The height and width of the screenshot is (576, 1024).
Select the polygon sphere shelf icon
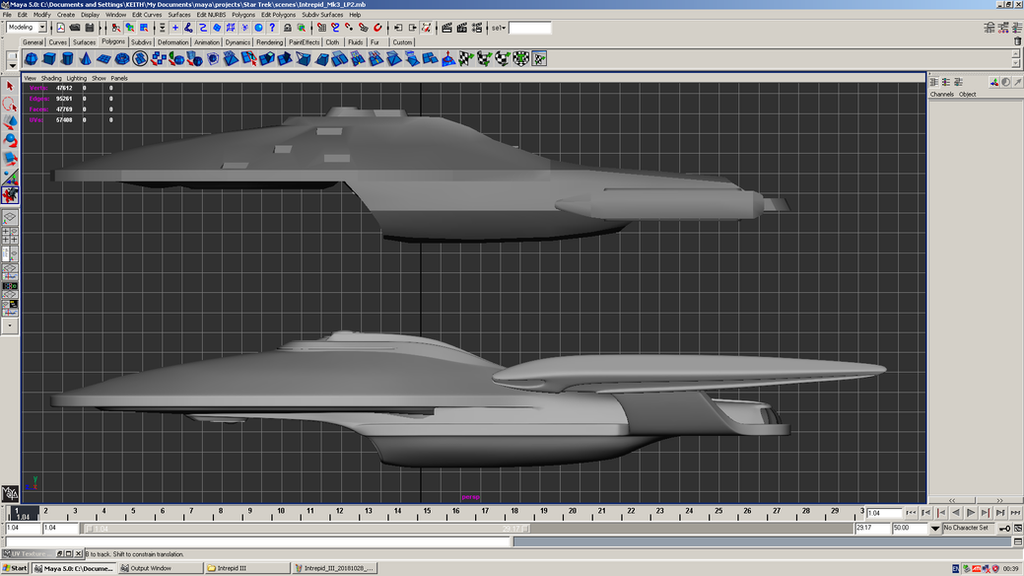[x=31, y=59]
